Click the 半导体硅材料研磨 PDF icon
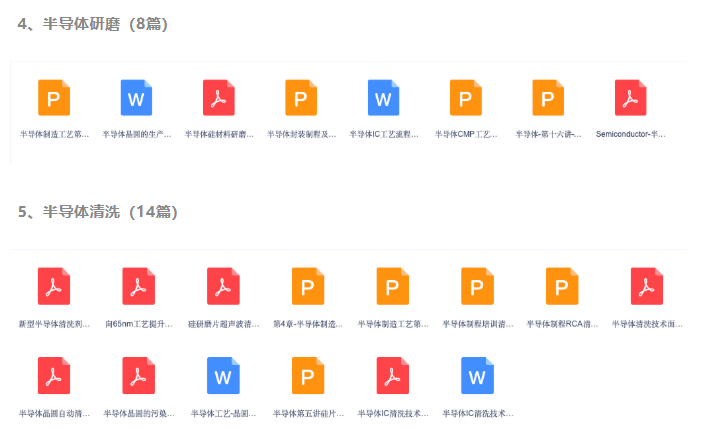The height and width of the screenshot is (441, 713). [219, 98]
